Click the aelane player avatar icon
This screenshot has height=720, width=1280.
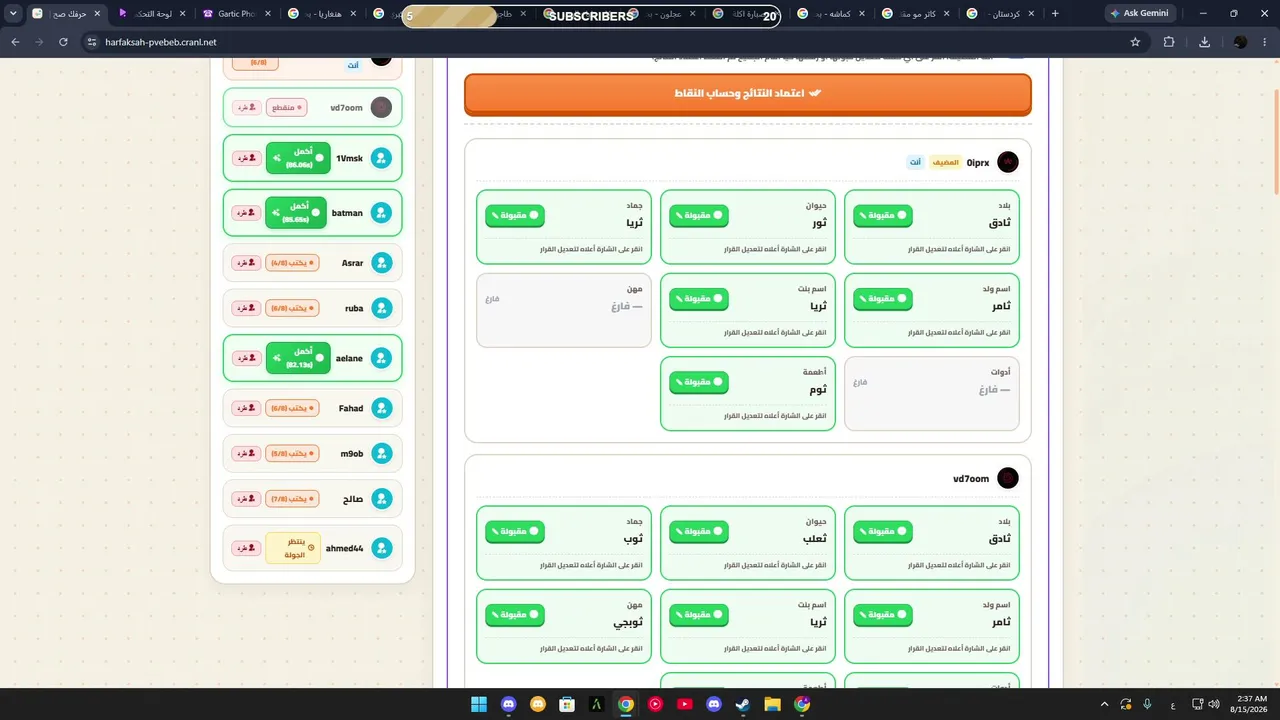point(381,358)
